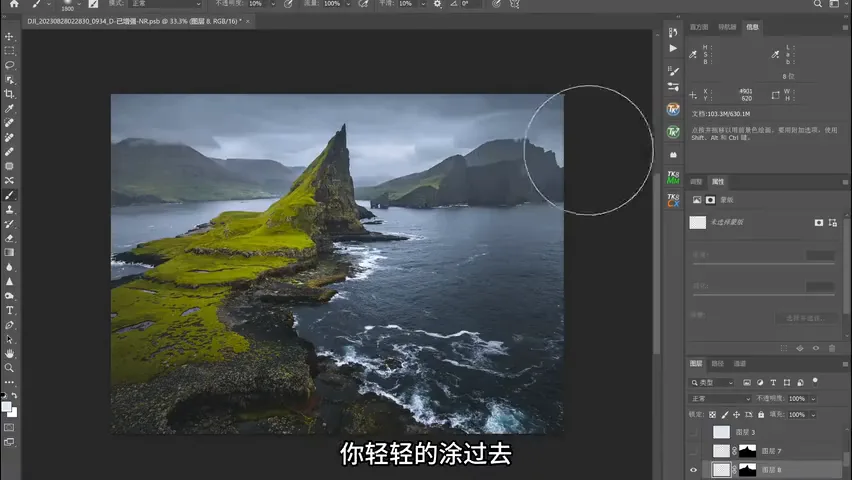This screenshot has height=480, width=852.
Task: Select the Crop tool
Action: [x=9, y=94]
